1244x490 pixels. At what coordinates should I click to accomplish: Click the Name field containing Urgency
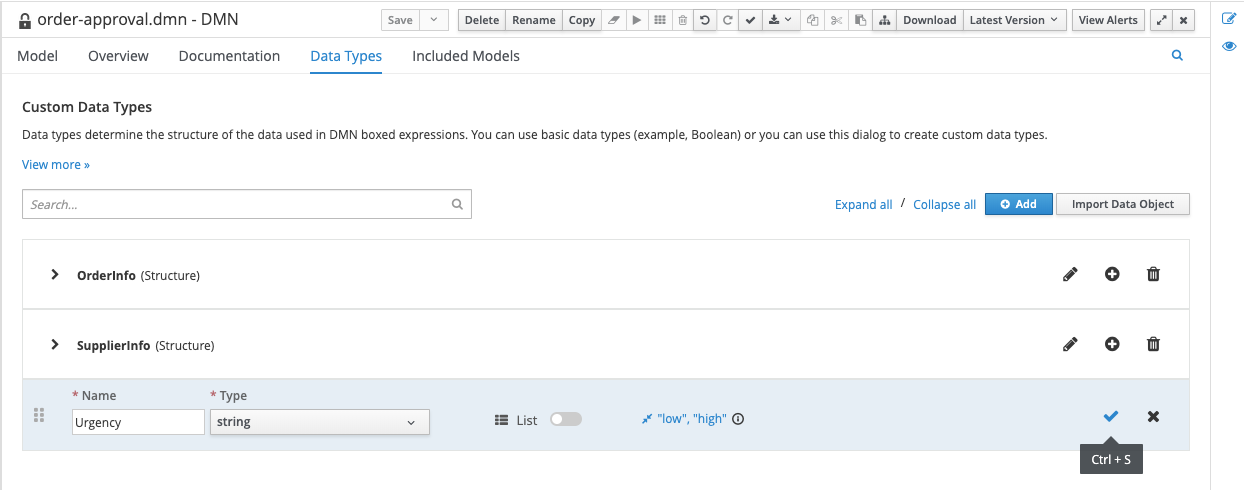pyautogui.click(x=138, y=422)
